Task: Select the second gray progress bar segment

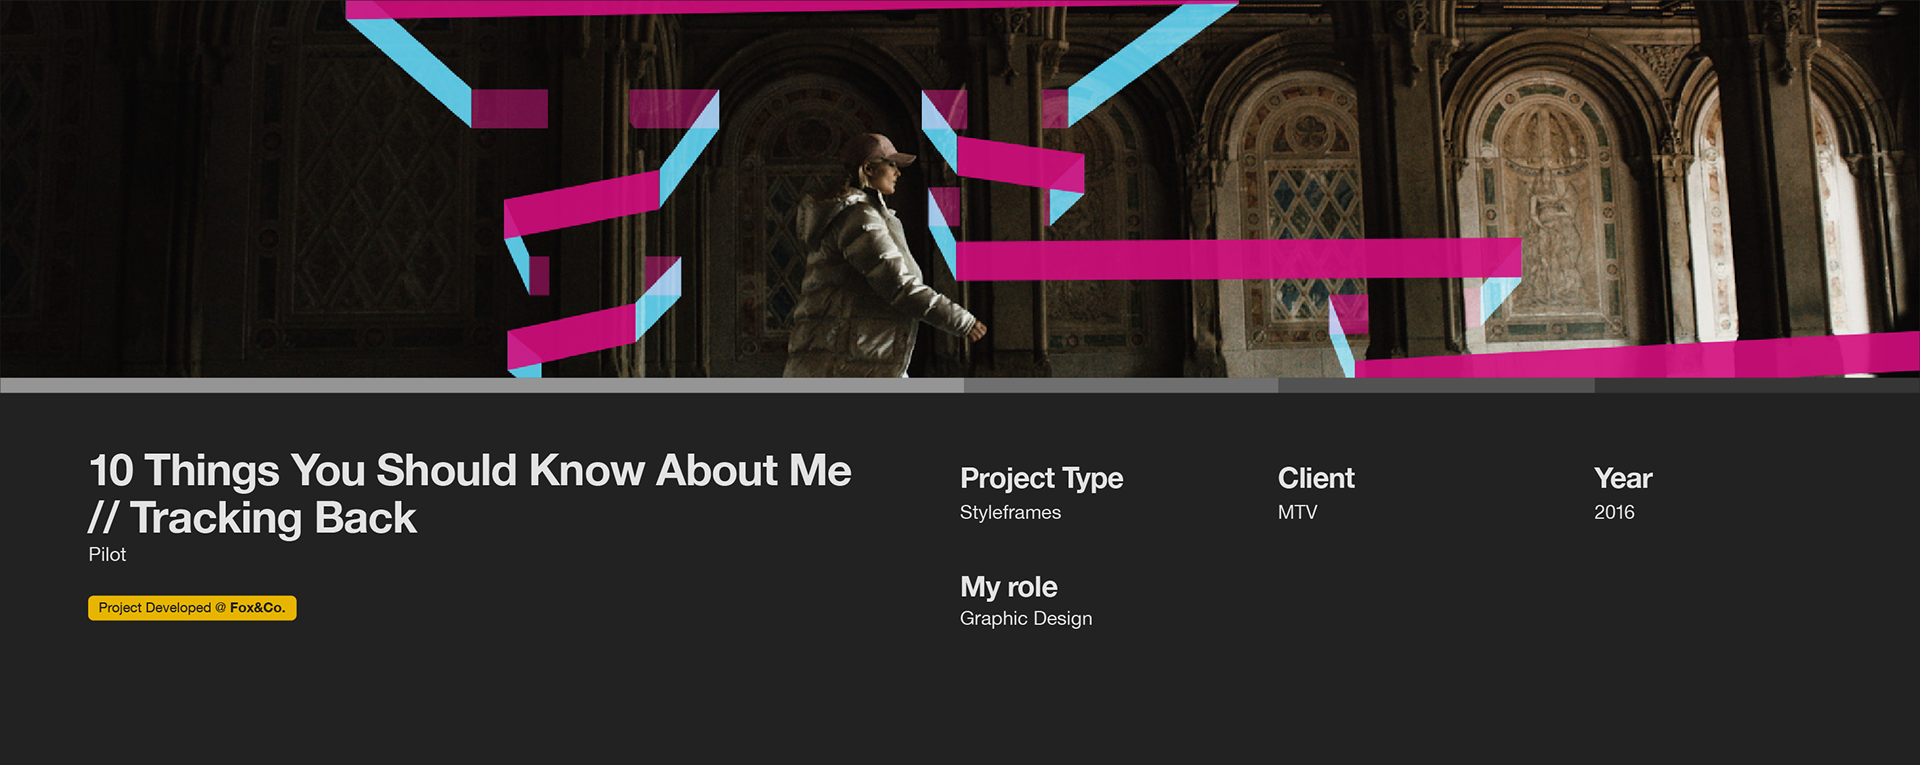Action: [1120, 385]
